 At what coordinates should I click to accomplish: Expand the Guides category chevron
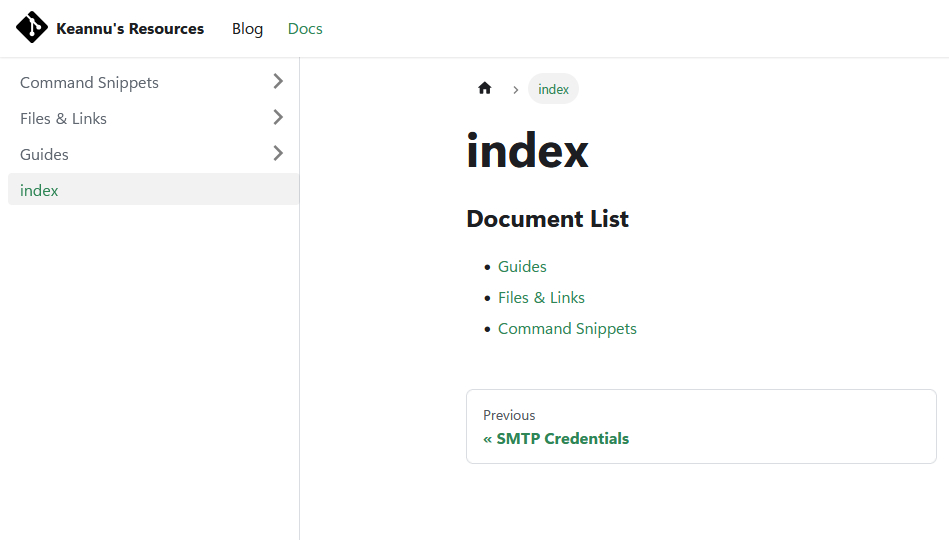[278, 154]
